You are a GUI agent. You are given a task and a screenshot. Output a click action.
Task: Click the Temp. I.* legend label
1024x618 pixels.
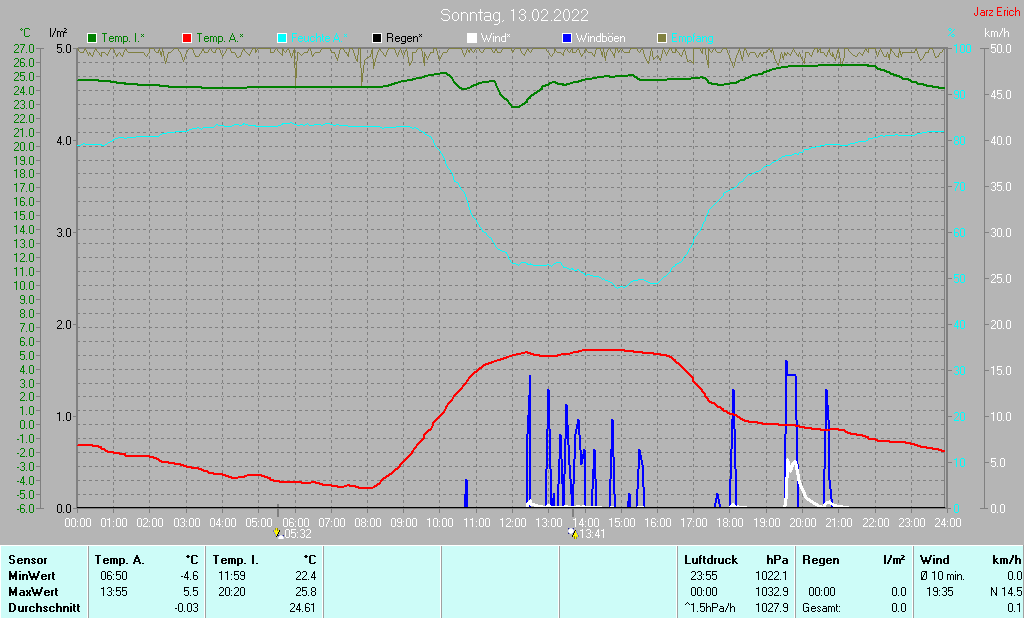point(123,38)
